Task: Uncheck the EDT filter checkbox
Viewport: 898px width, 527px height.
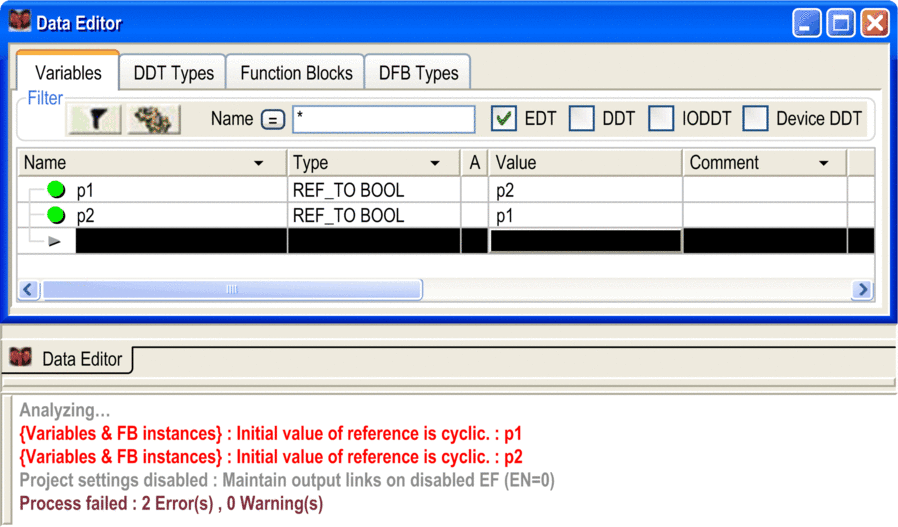Action: (x=504, y=119)
